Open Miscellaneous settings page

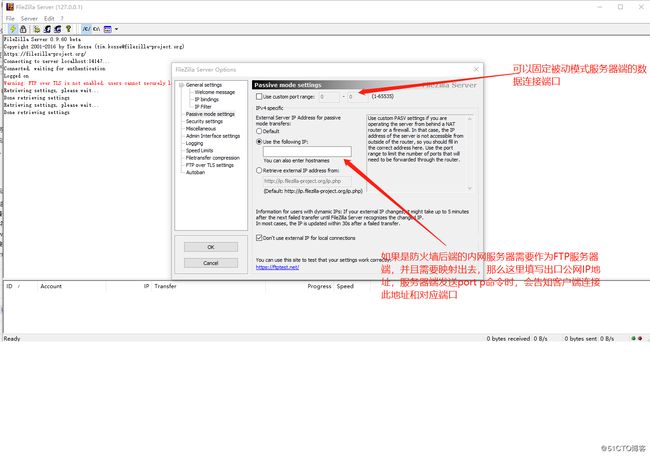[x=201, y=129]
